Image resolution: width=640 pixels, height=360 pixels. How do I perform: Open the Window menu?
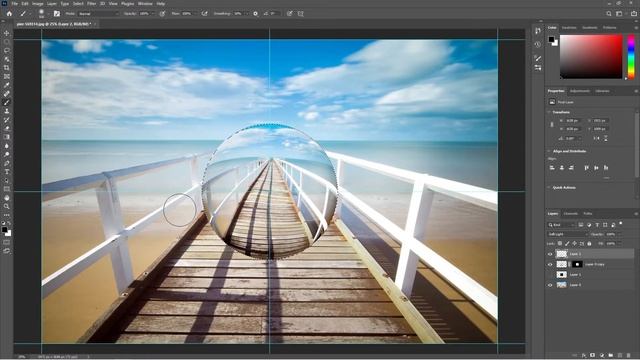click(x=145, y=4)
